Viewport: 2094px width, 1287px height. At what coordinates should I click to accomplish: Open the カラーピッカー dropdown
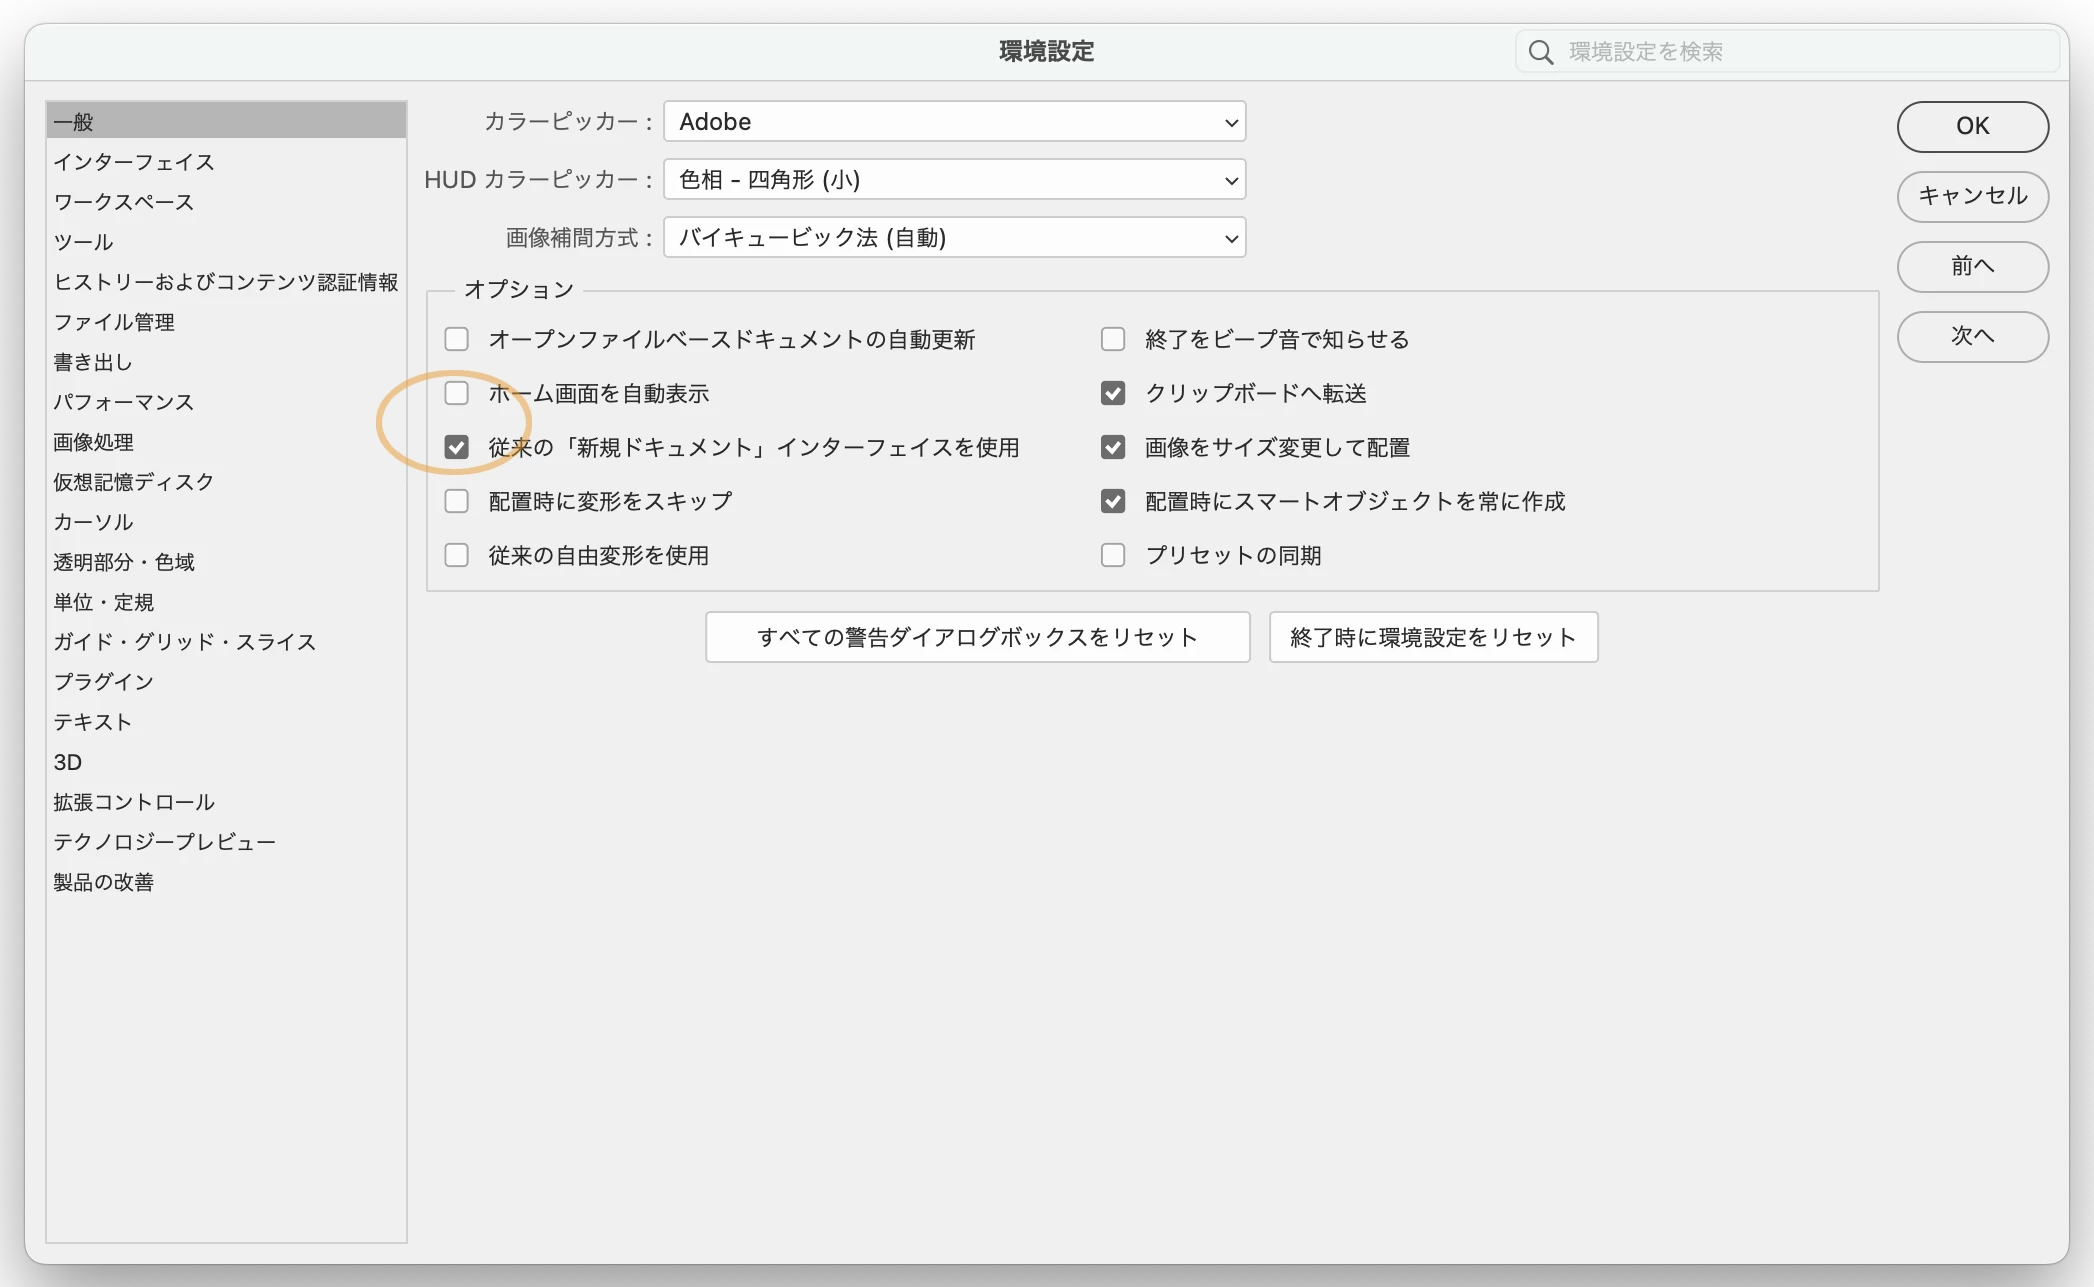(954, 122)
